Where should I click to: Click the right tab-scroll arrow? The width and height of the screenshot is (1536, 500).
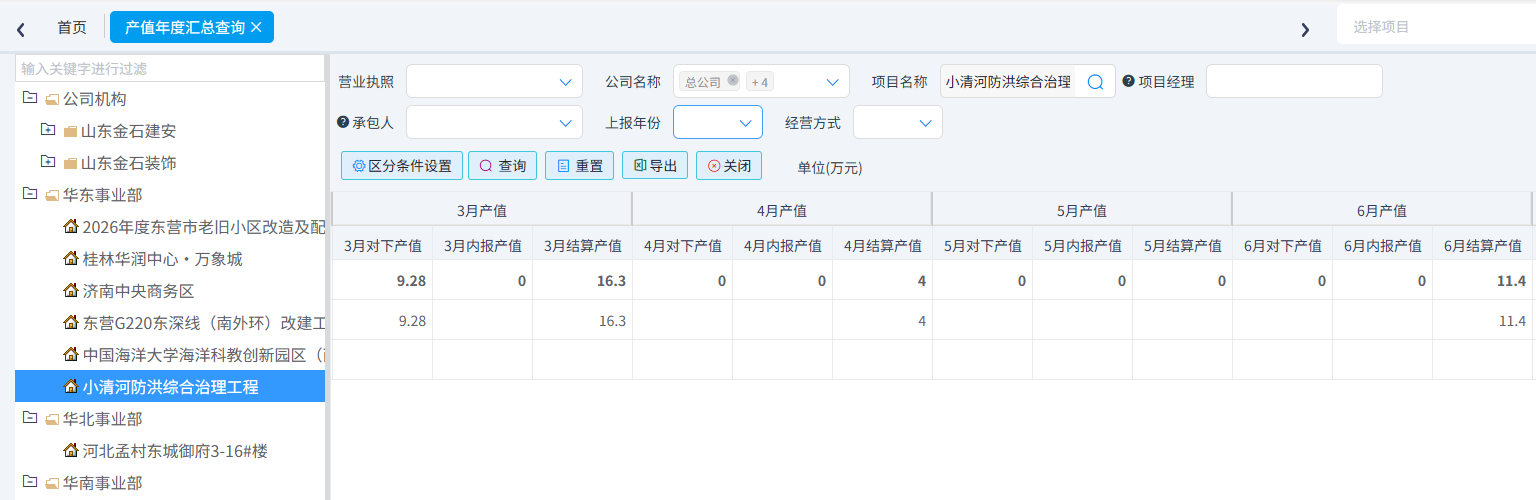1305,29
